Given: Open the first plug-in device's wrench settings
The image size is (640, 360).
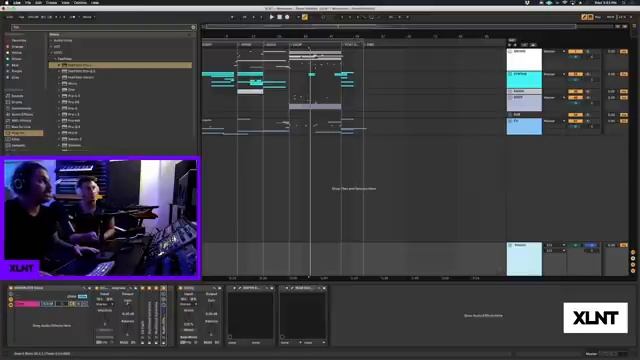Looking at the screenshot, I should [240, 288].
